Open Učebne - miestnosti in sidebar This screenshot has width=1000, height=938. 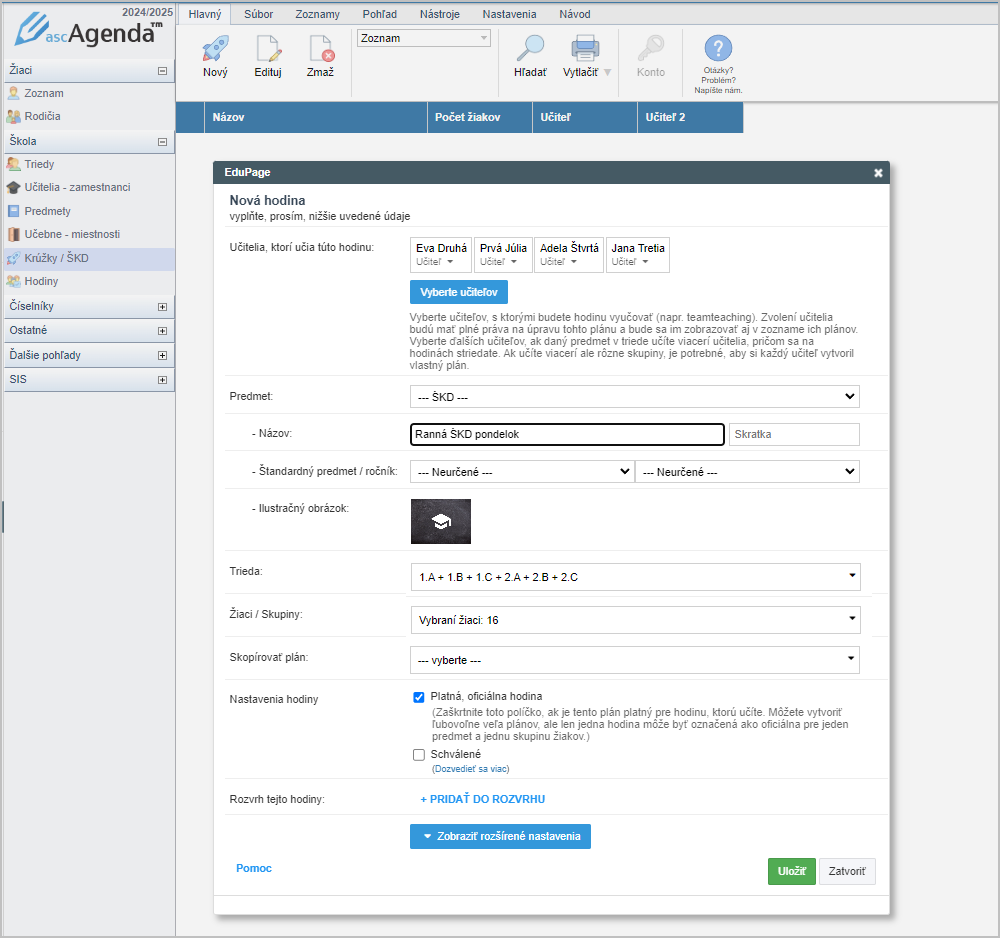click(x=72, y=234)
